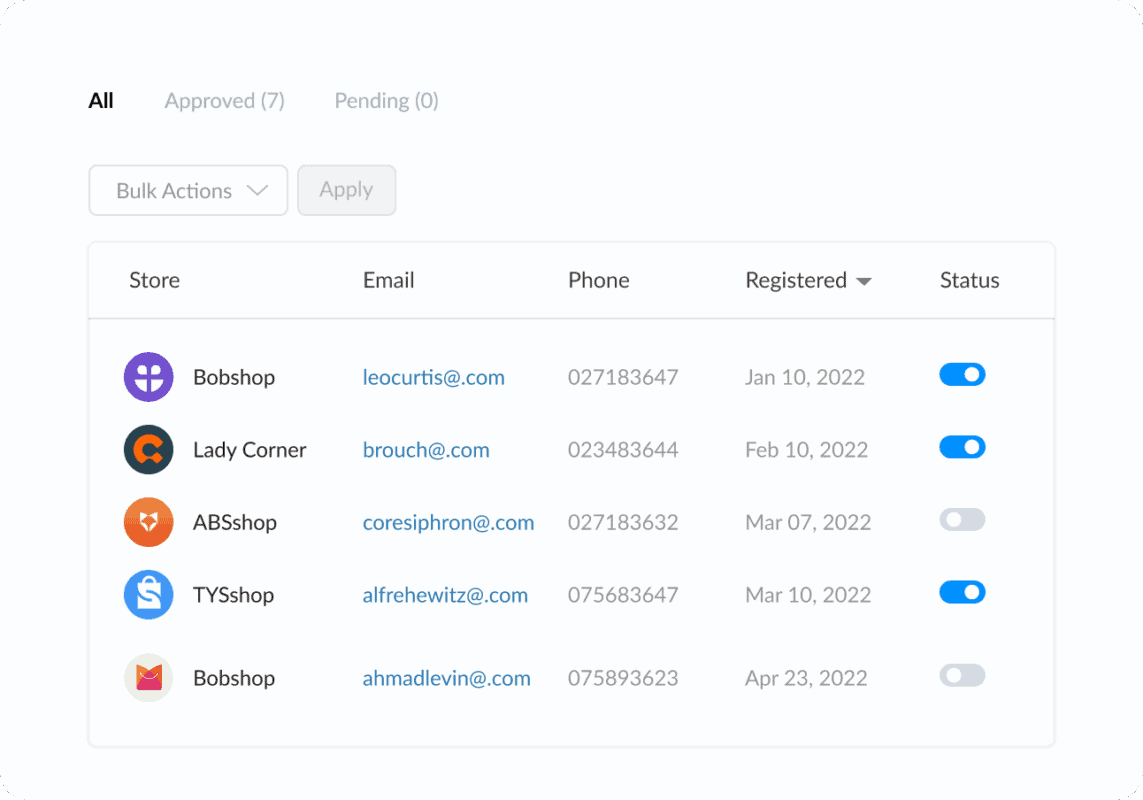The height and width of the screenshot is (800, 1143).
Task: Click the alfrehewitz@.com email link
Action: tap(445, 596)
